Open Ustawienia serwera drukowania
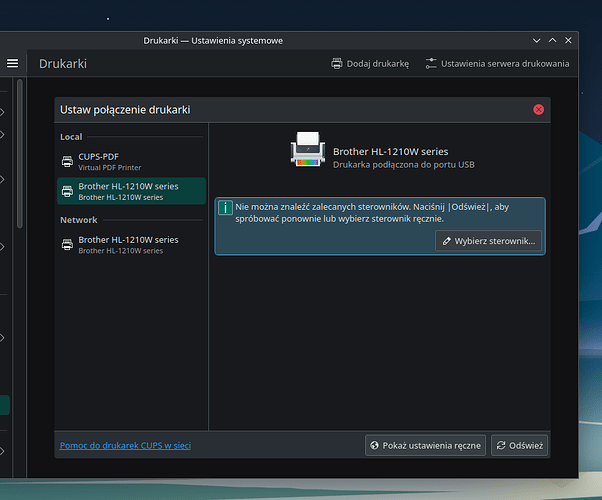This screenshot has height=500, width=602. (497, 64)
